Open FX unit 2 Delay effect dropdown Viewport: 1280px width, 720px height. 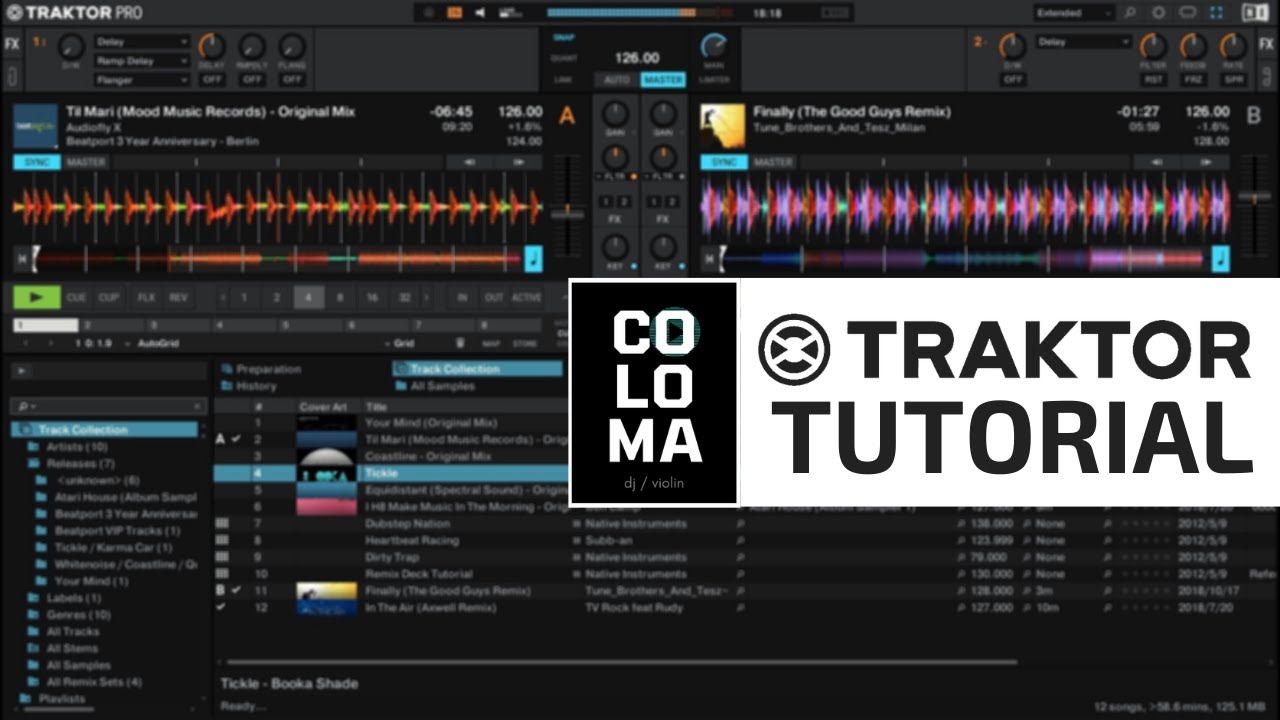tap(1084, 42)
